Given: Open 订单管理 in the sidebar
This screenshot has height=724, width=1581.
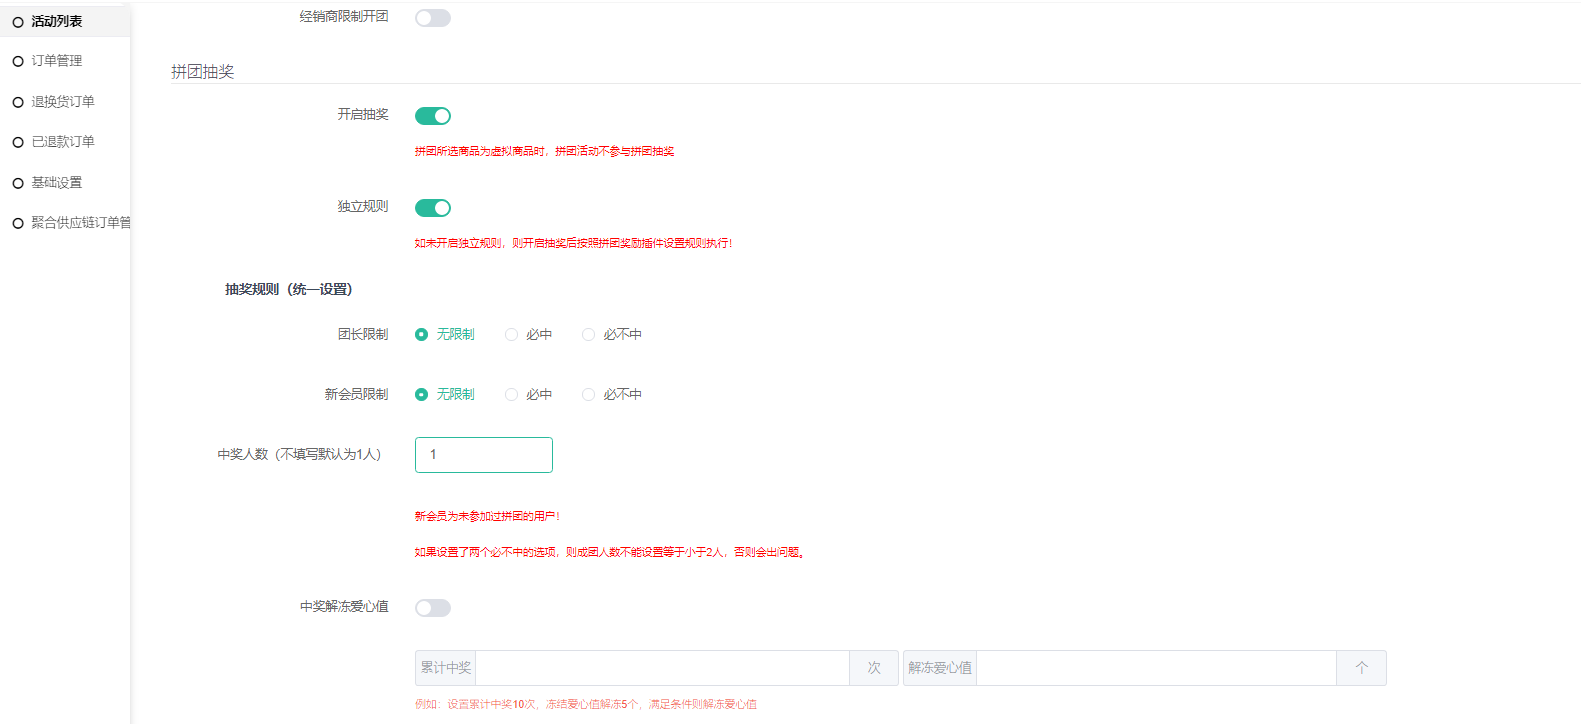Looking at the screenshot, I should (x=57, y=61).
